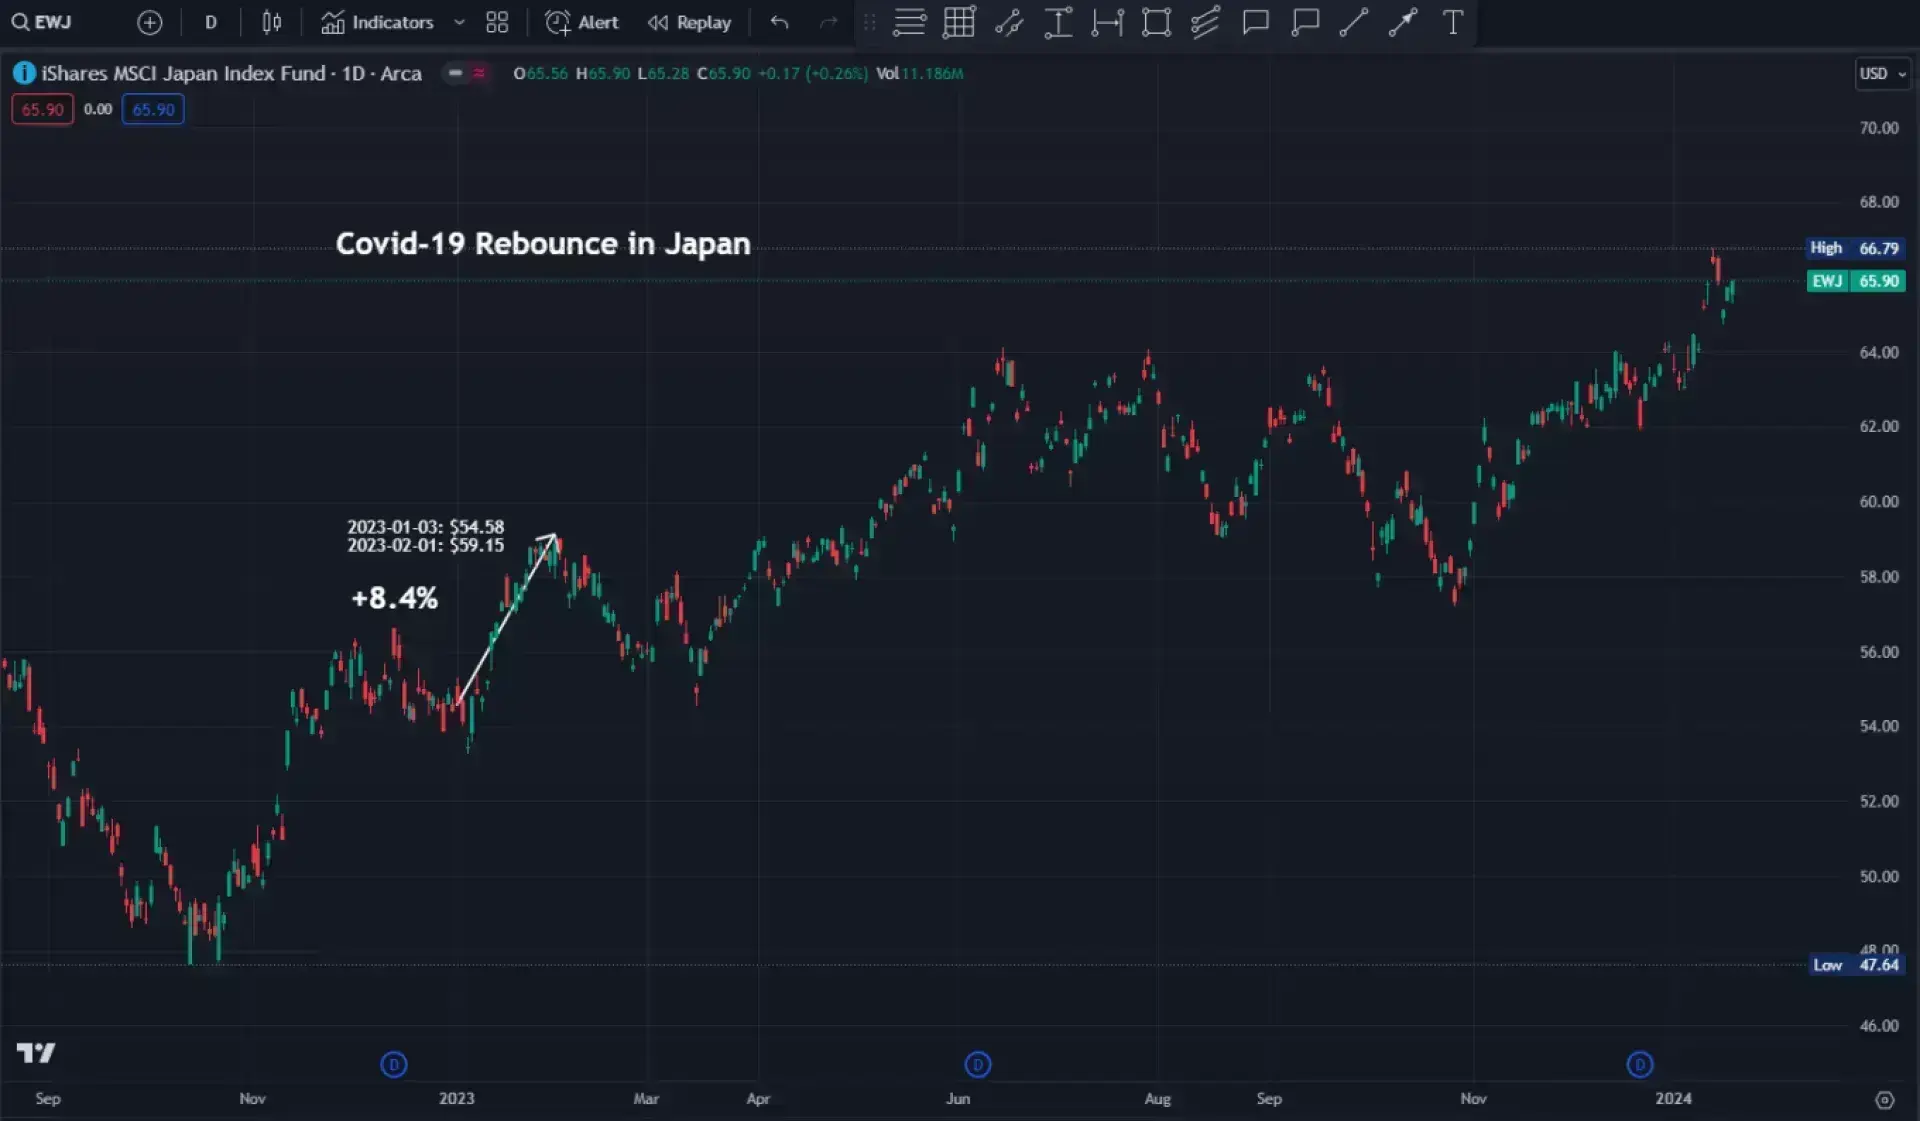Screen dimensions: 1920x1121
Task: Select the parallel channel lines tool
Action: point(1205,22)
